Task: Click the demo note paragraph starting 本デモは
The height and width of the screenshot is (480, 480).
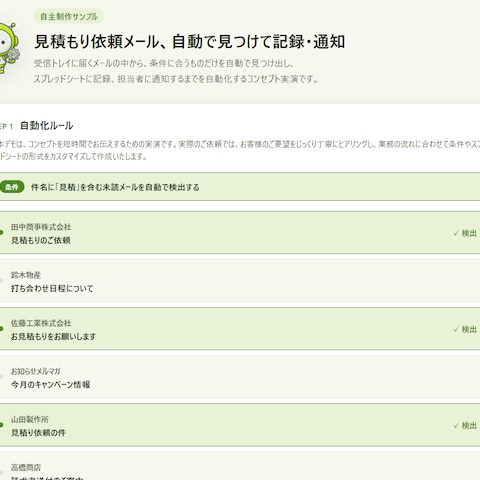Action: tap(240, 150)
